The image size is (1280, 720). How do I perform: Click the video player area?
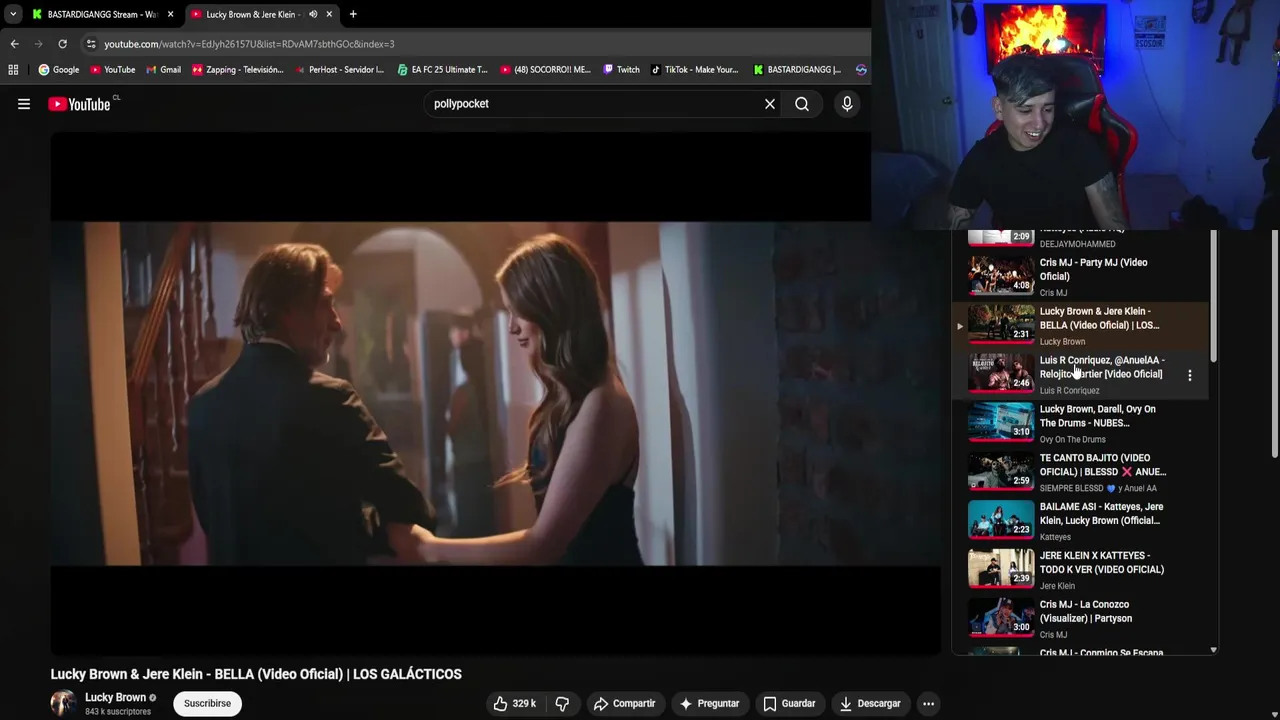[495, 393]
